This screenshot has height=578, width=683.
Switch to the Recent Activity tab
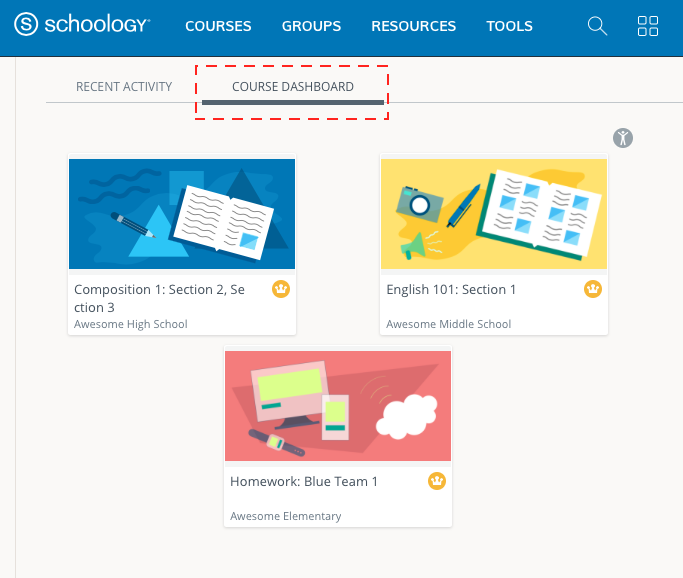tap(124, 87)
